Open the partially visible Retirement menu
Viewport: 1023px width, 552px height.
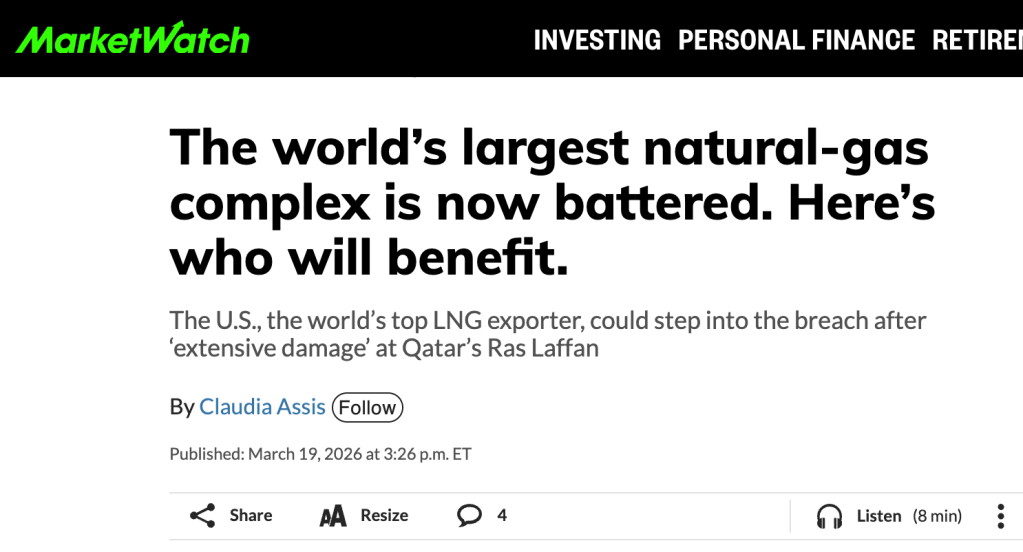(977, 40)
